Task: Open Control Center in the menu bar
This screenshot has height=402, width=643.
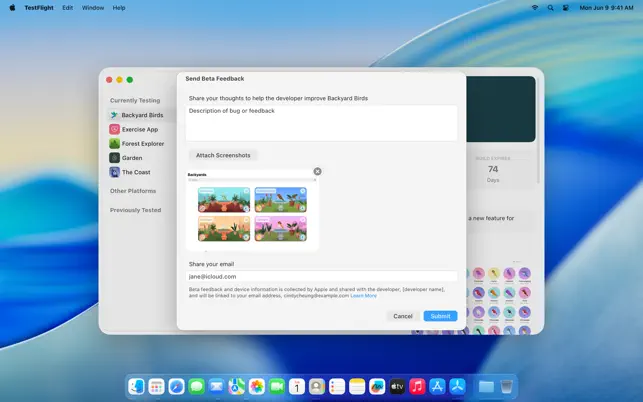Action: click(565, 7)
